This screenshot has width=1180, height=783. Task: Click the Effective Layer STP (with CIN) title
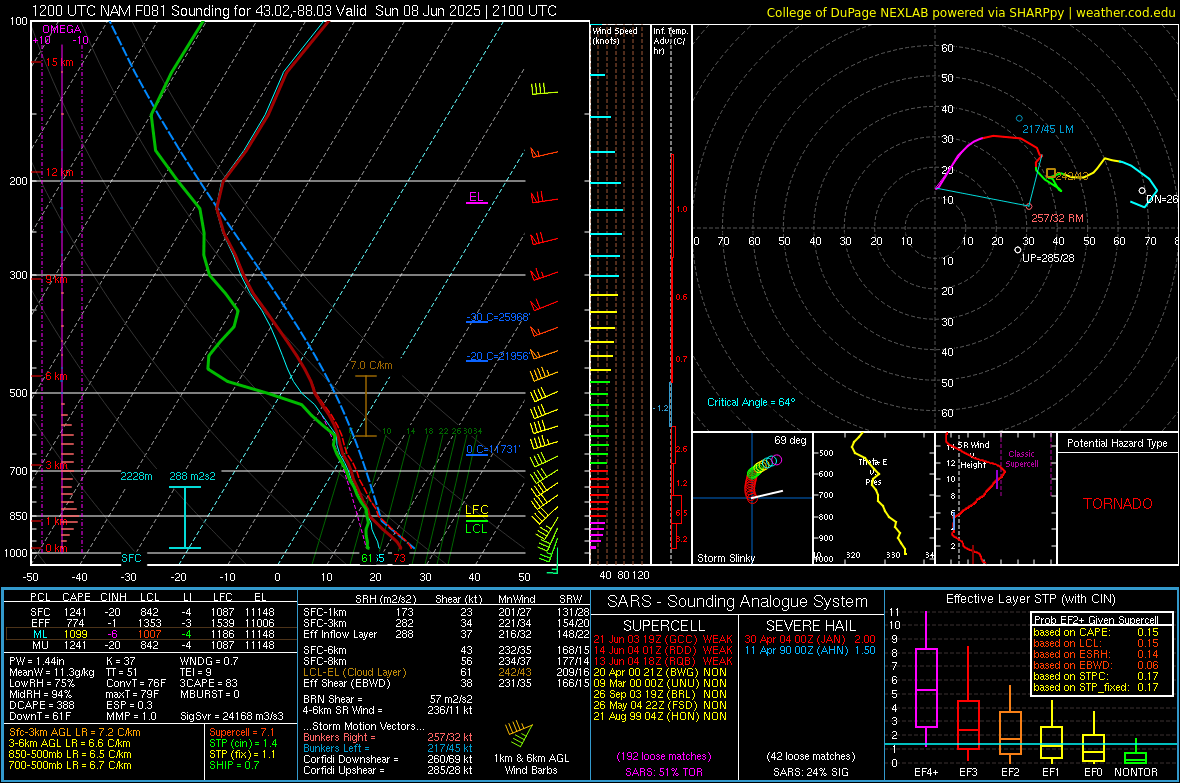(x=1030, y=599)
